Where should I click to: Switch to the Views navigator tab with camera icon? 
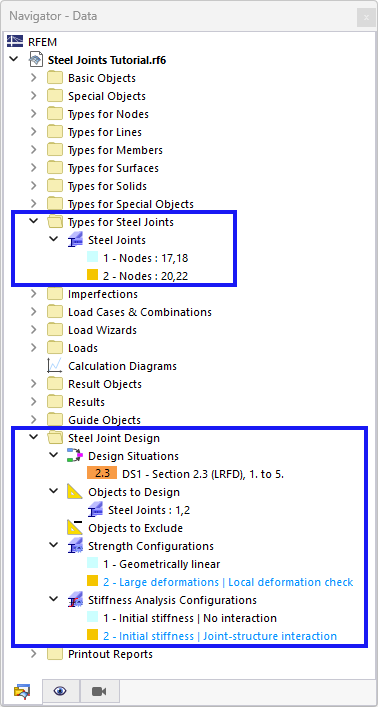(x=99, y=691)
